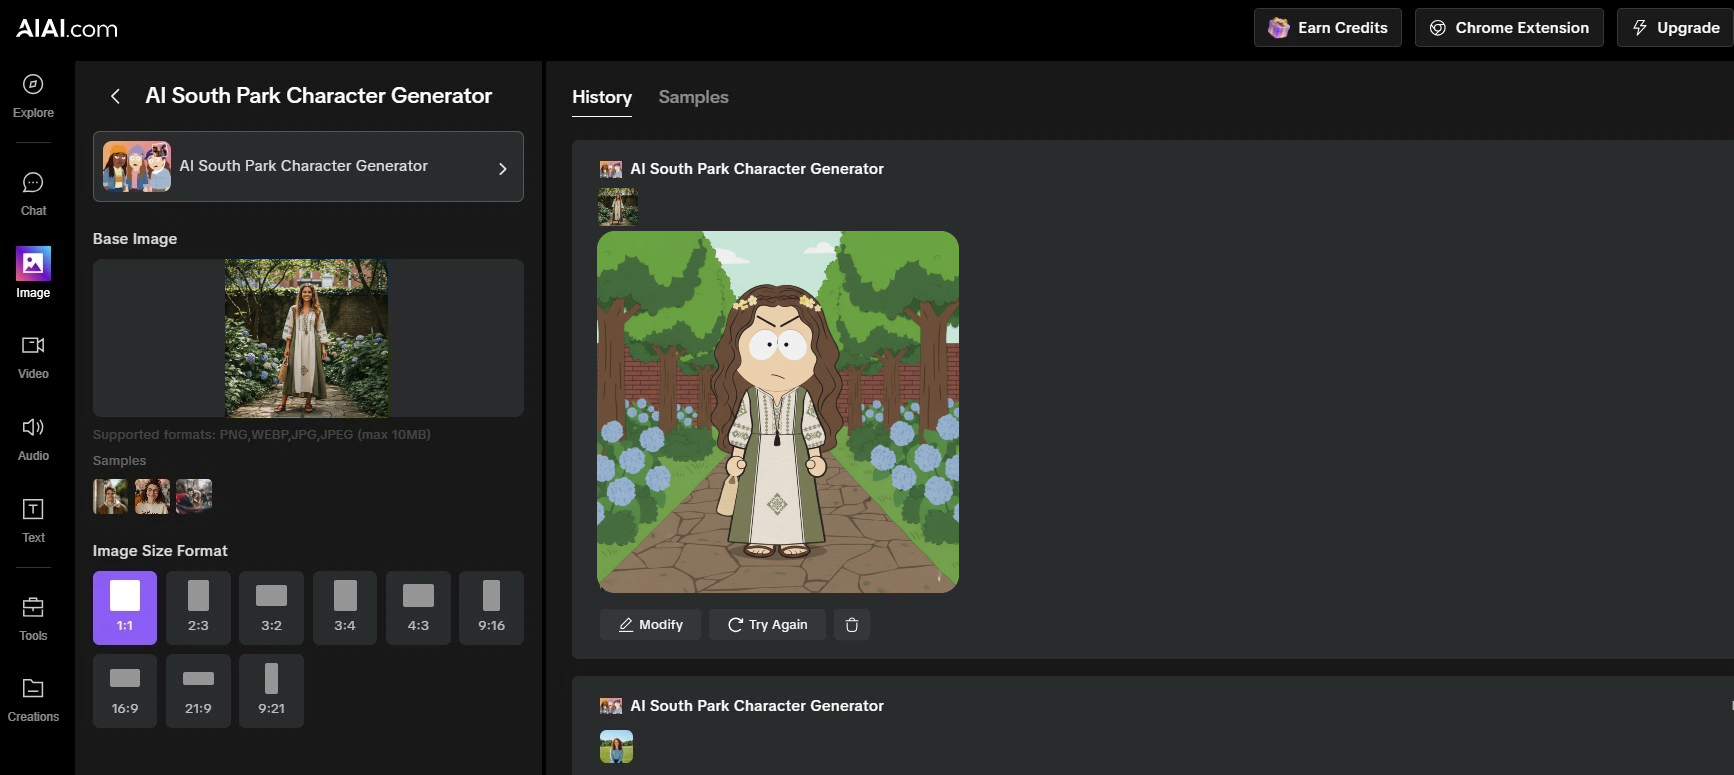Click the Base Image label
Image resolution: width=1734 pixels, height=775 pixels.
pyautogui.click(x=135, y=239)
